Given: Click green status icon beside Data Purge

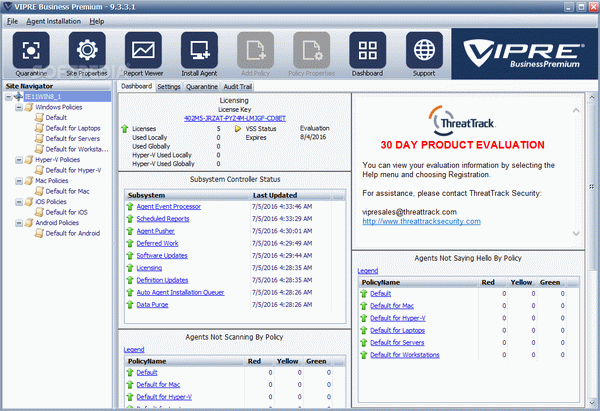Looking at the screenshot, I should click(130, 305).
